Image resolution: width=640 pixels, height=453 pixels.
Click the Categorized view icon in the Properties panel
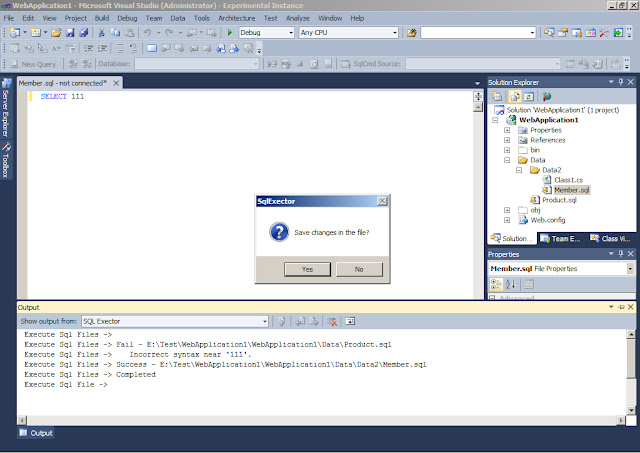point(496,284)
